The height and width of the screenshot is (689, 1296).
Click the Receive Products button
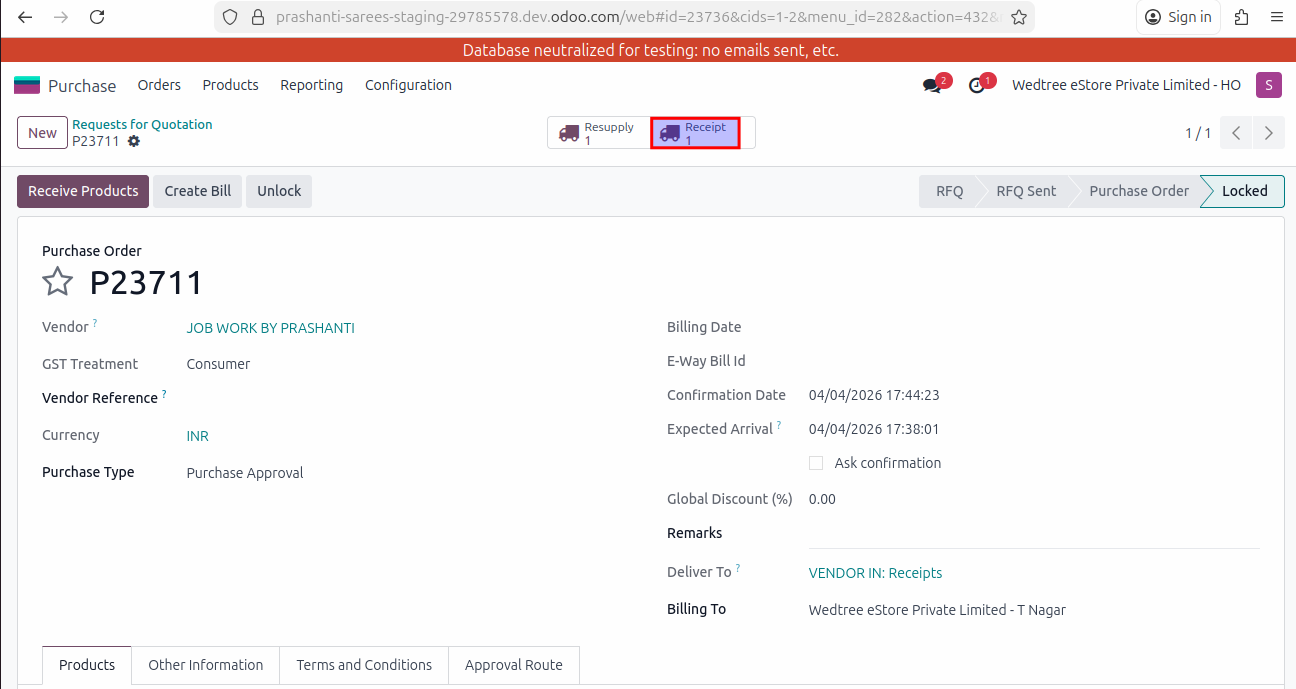(83, 191)
